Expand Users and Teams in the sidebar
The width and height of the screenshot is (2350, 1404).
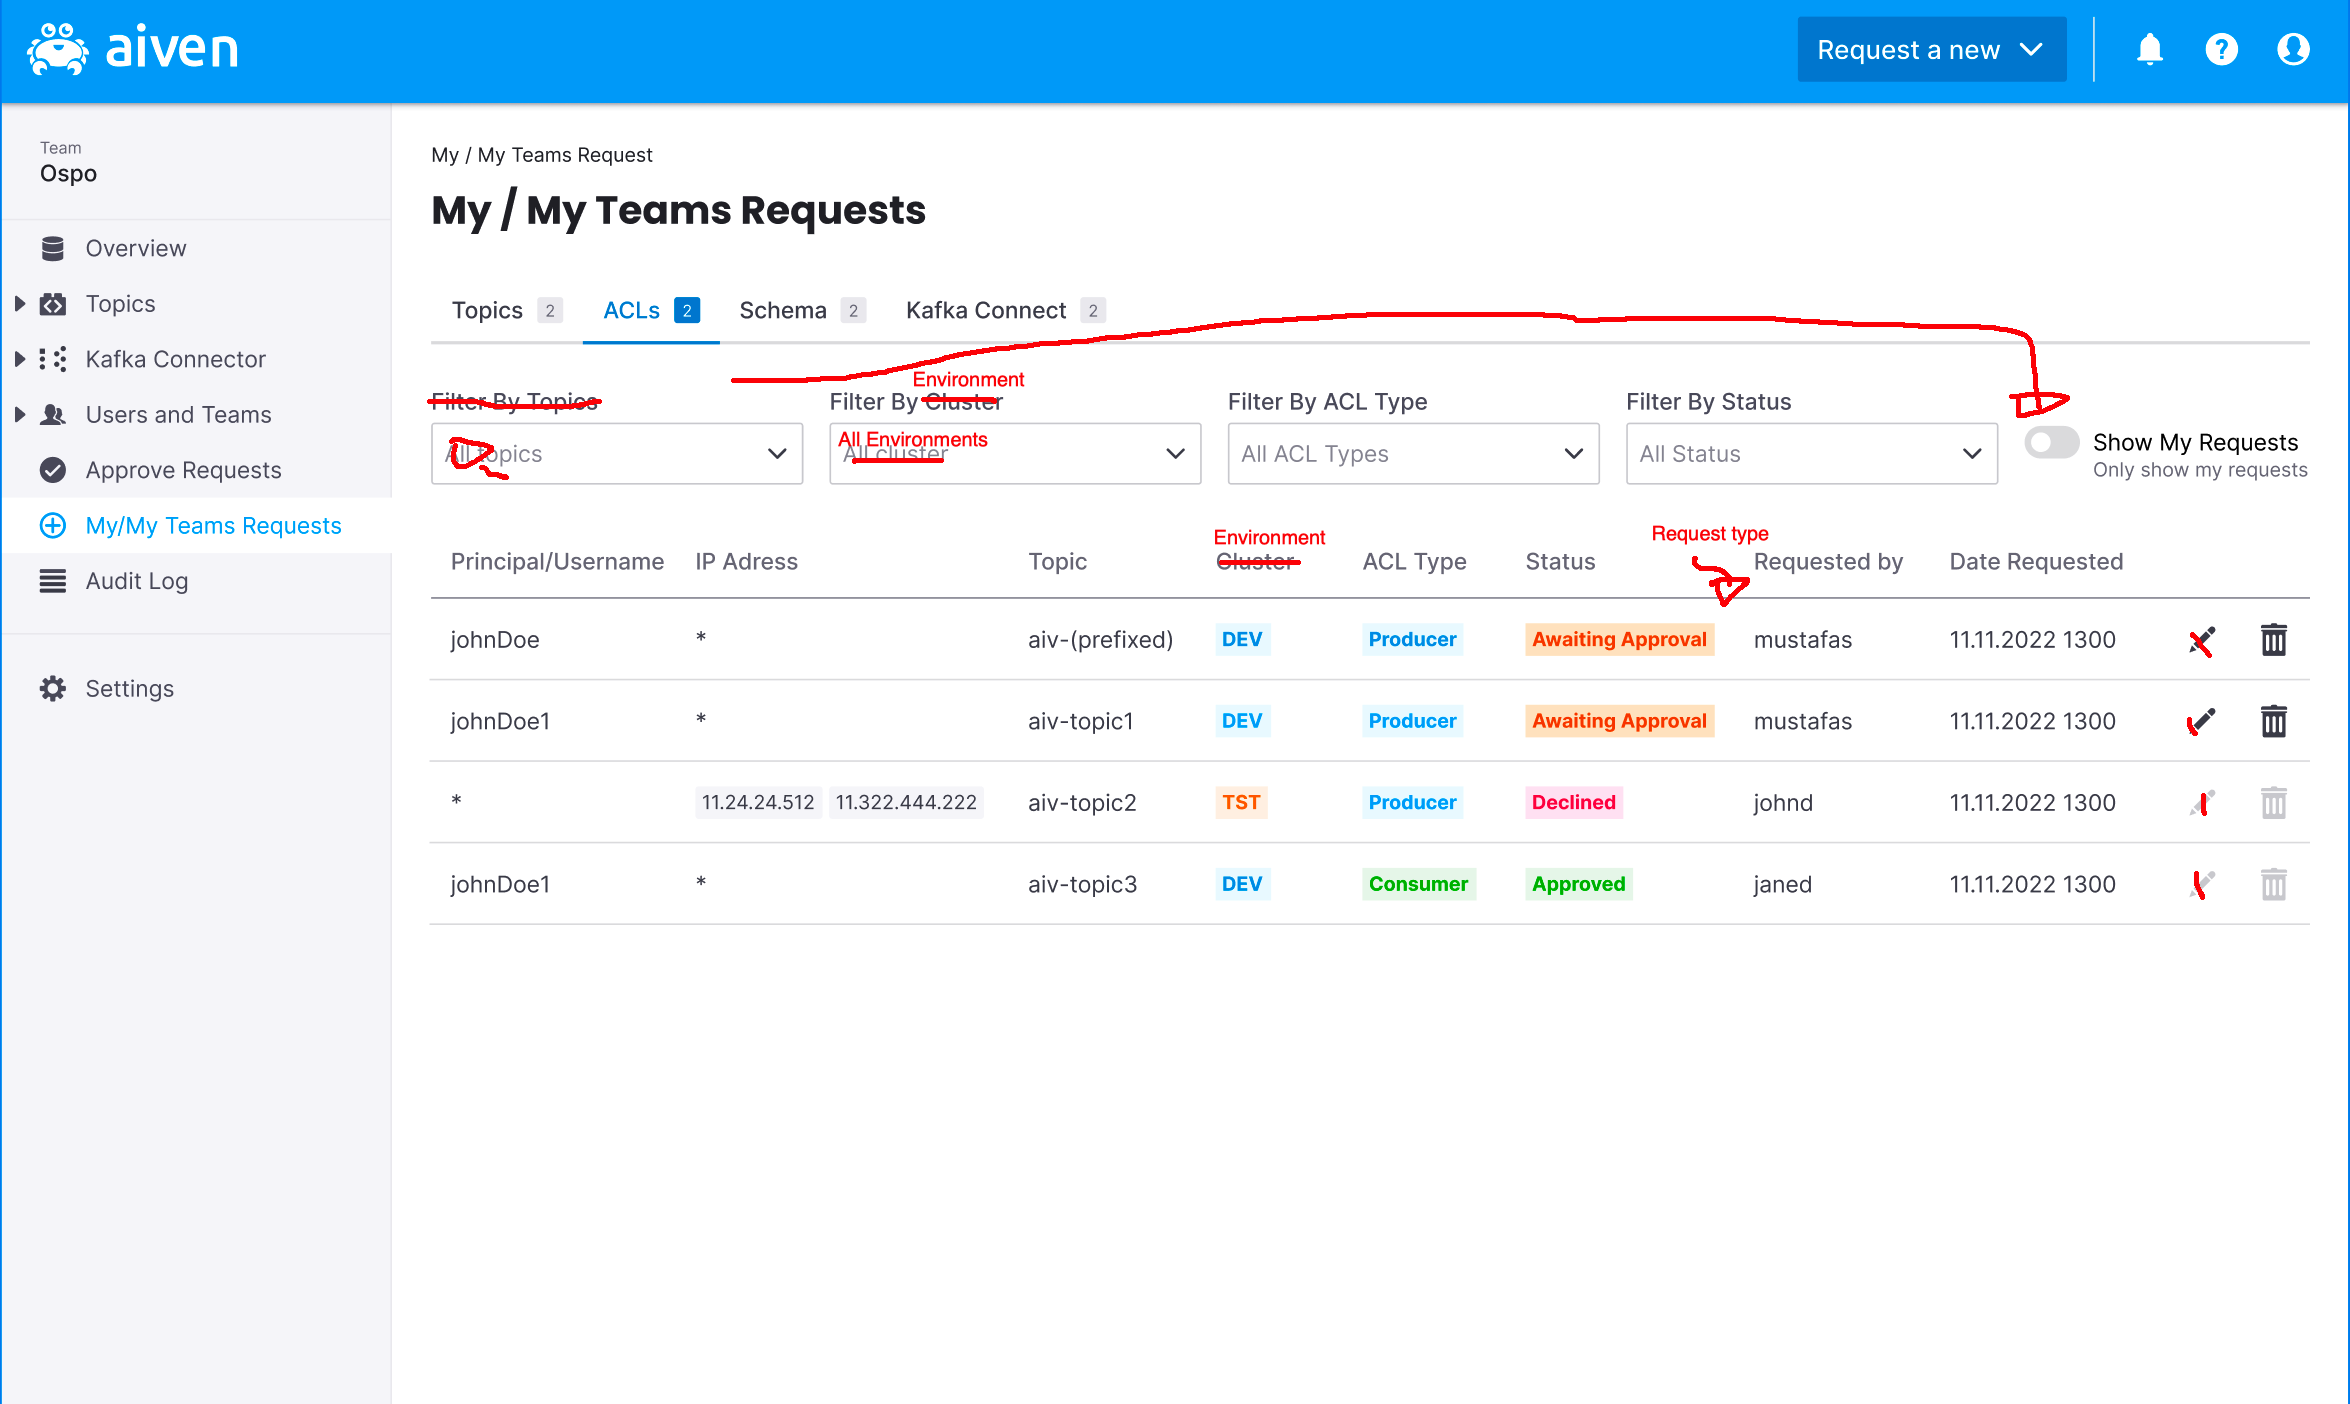[19, 414]
